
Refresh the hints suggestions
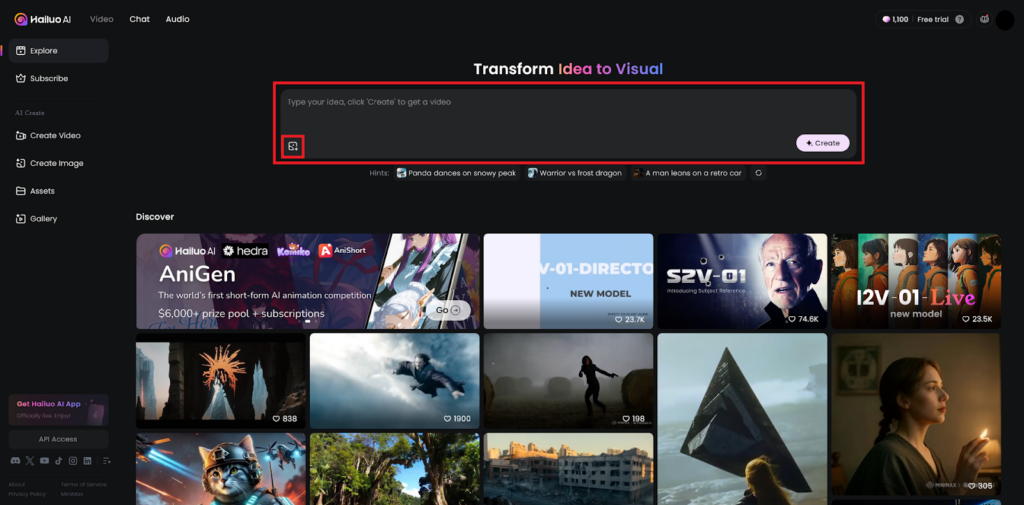[758, 173]
